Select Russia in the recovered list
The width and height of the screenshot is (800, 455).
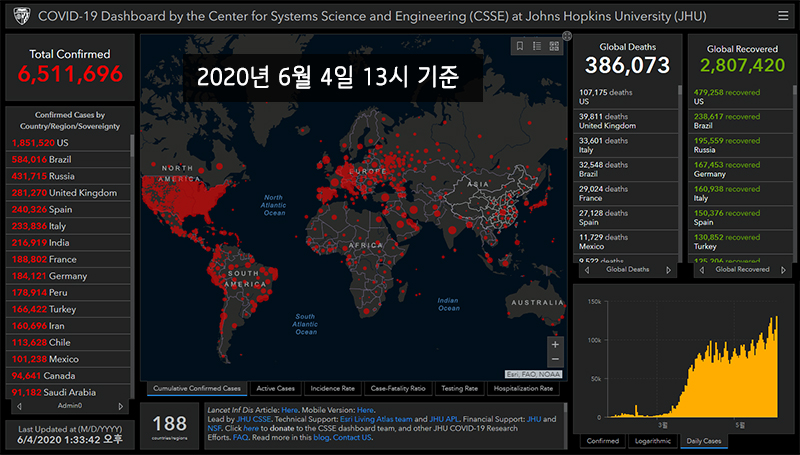(x=741, y=145)
